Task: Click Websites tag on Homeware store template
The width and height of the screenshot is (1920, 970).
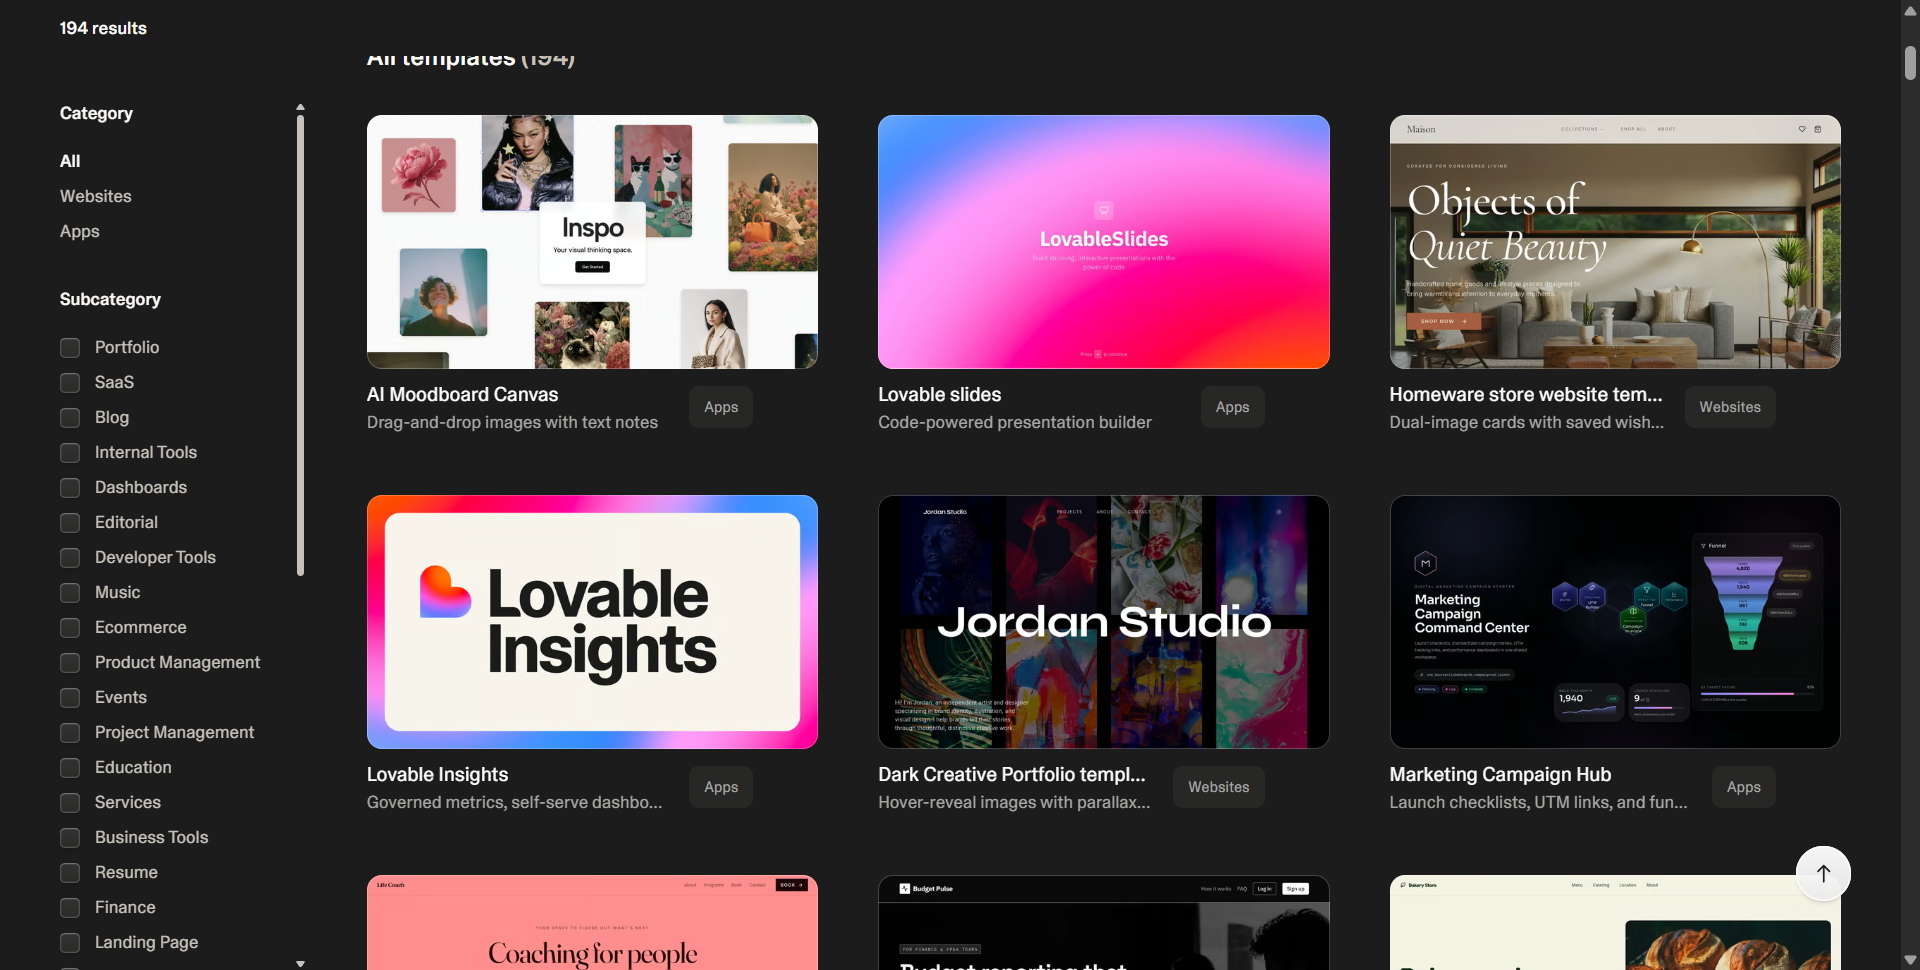Action: (x=1730, y=407)
